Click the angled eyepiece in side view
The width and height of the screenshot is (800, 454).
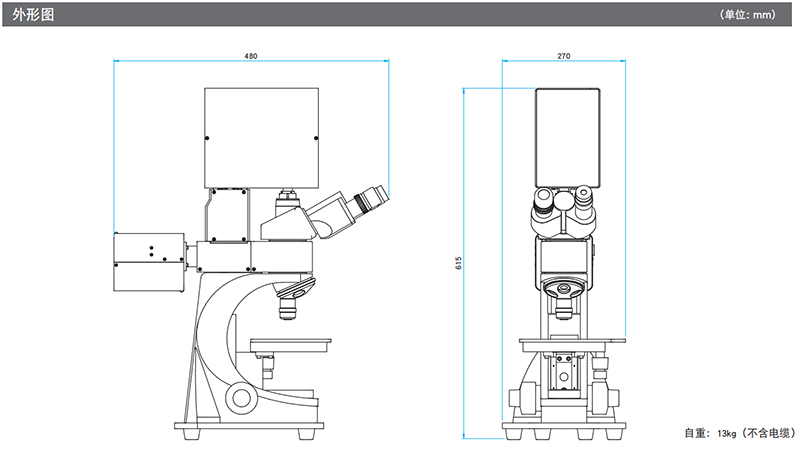coord(357,203)
